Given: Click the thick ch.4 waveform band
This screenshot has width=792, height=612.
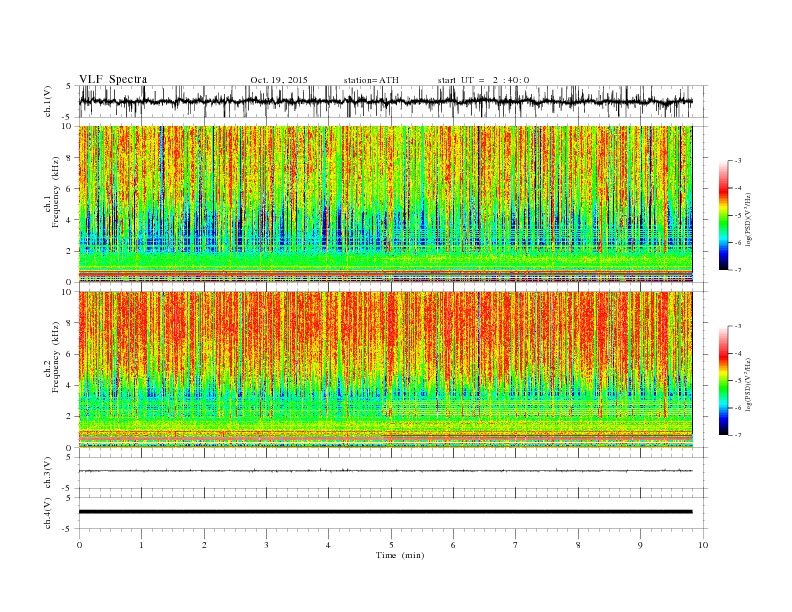Looking at the screenshot, I should click(385, 512).
